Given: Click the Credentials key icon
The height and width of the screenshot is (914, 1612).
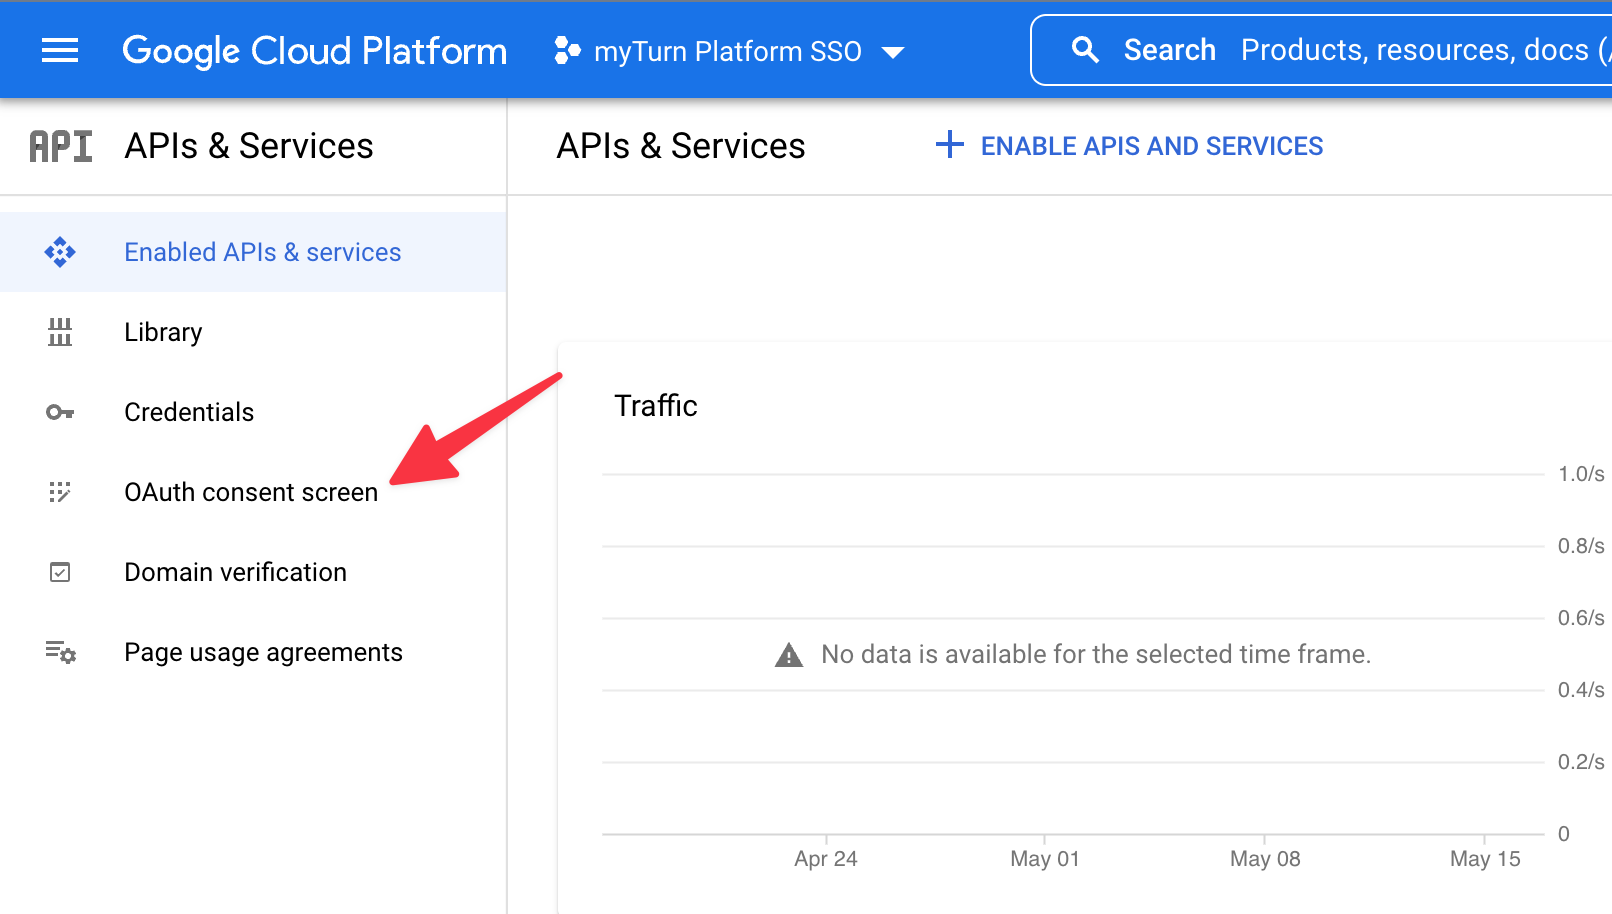Looking at the screenshot, I should coord(60,412).
